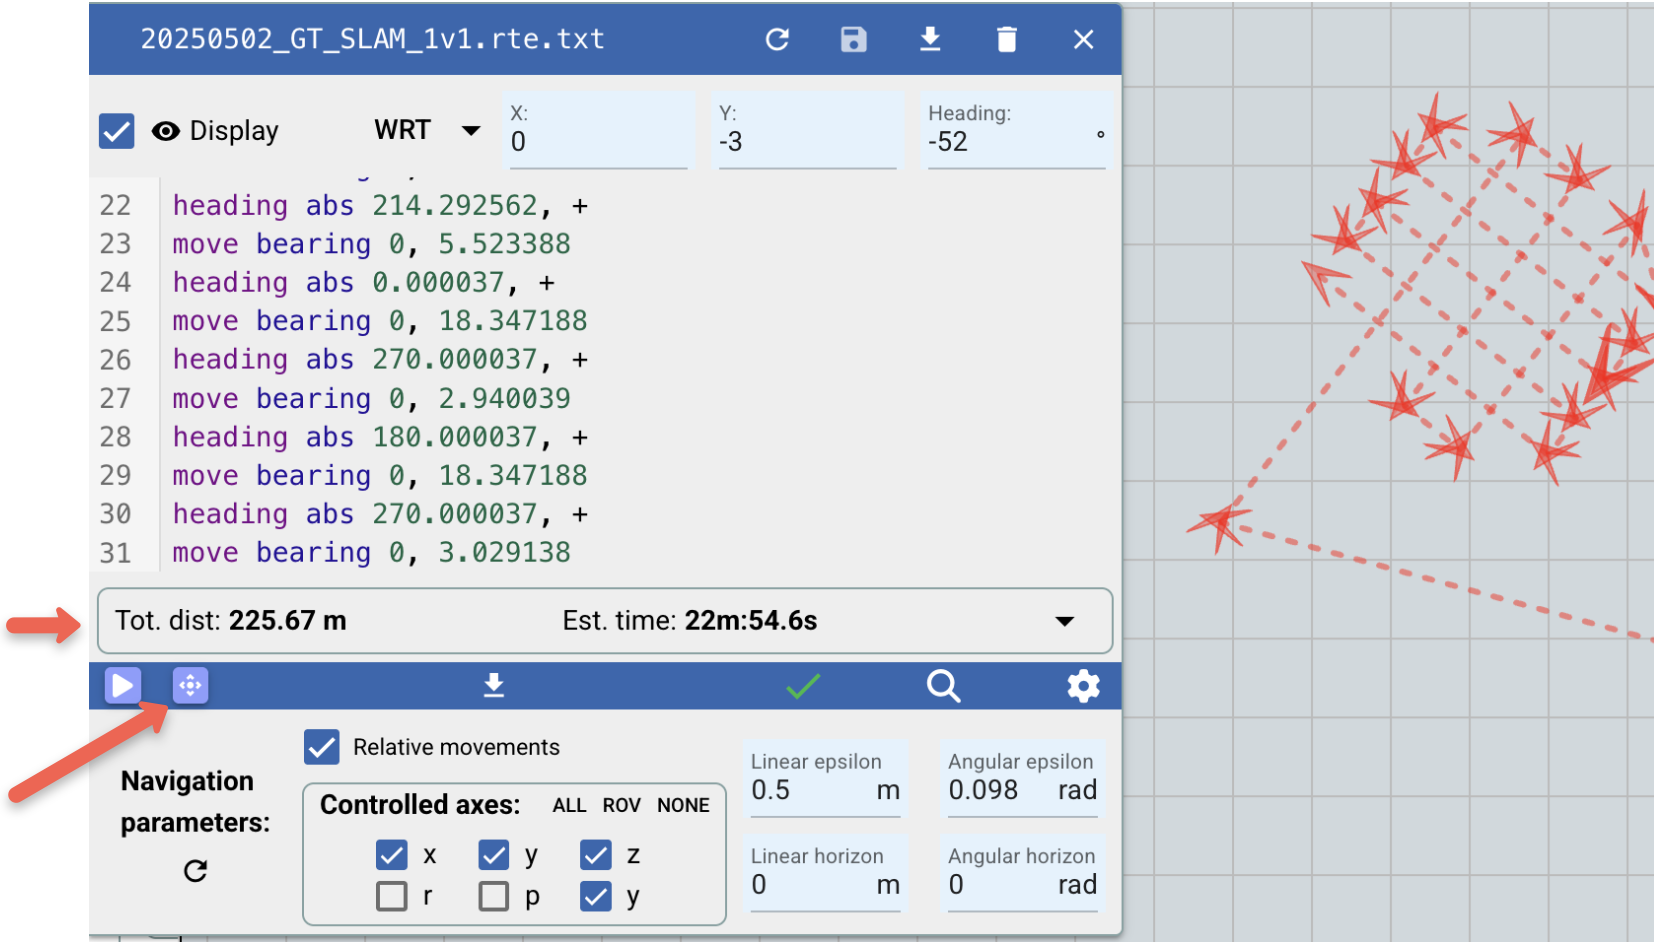This screenshot has width=1654, height=942.
Task: Save the route file with floppy icon
Action: 853,40
